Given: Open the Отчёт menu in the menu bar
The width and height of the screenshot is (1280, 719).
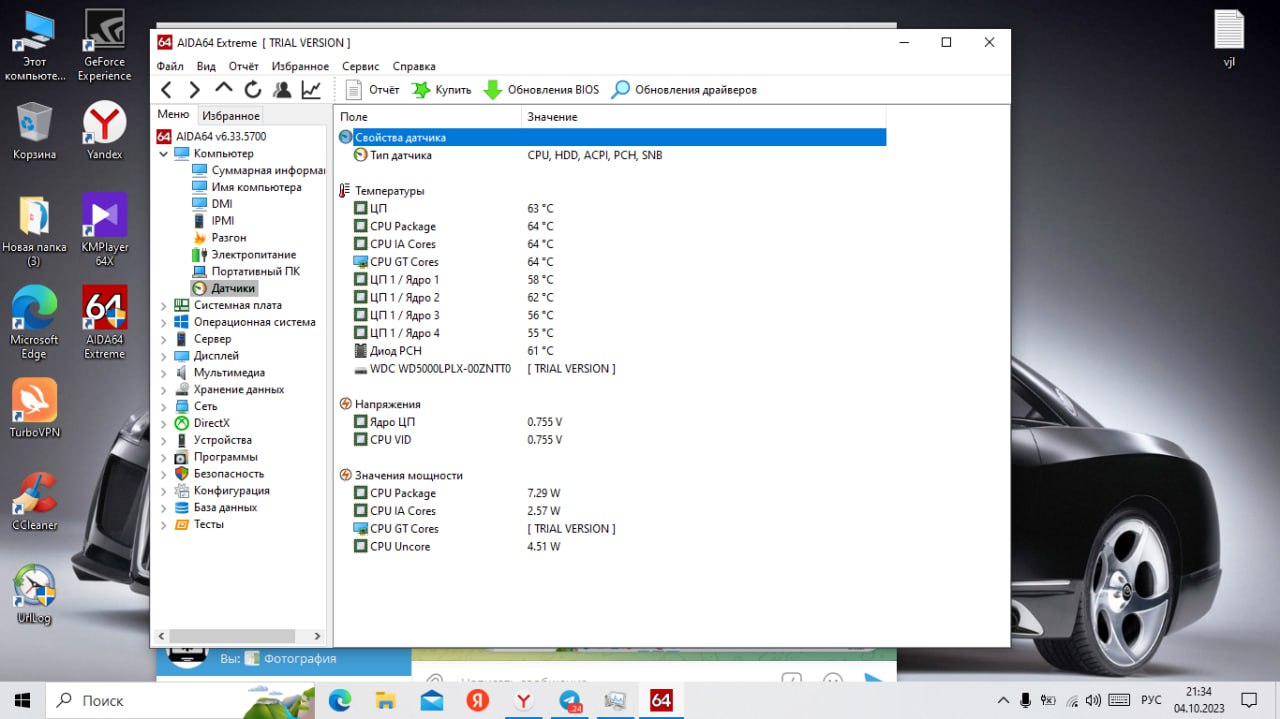Looking at the screenshot, I should point(243,66).
